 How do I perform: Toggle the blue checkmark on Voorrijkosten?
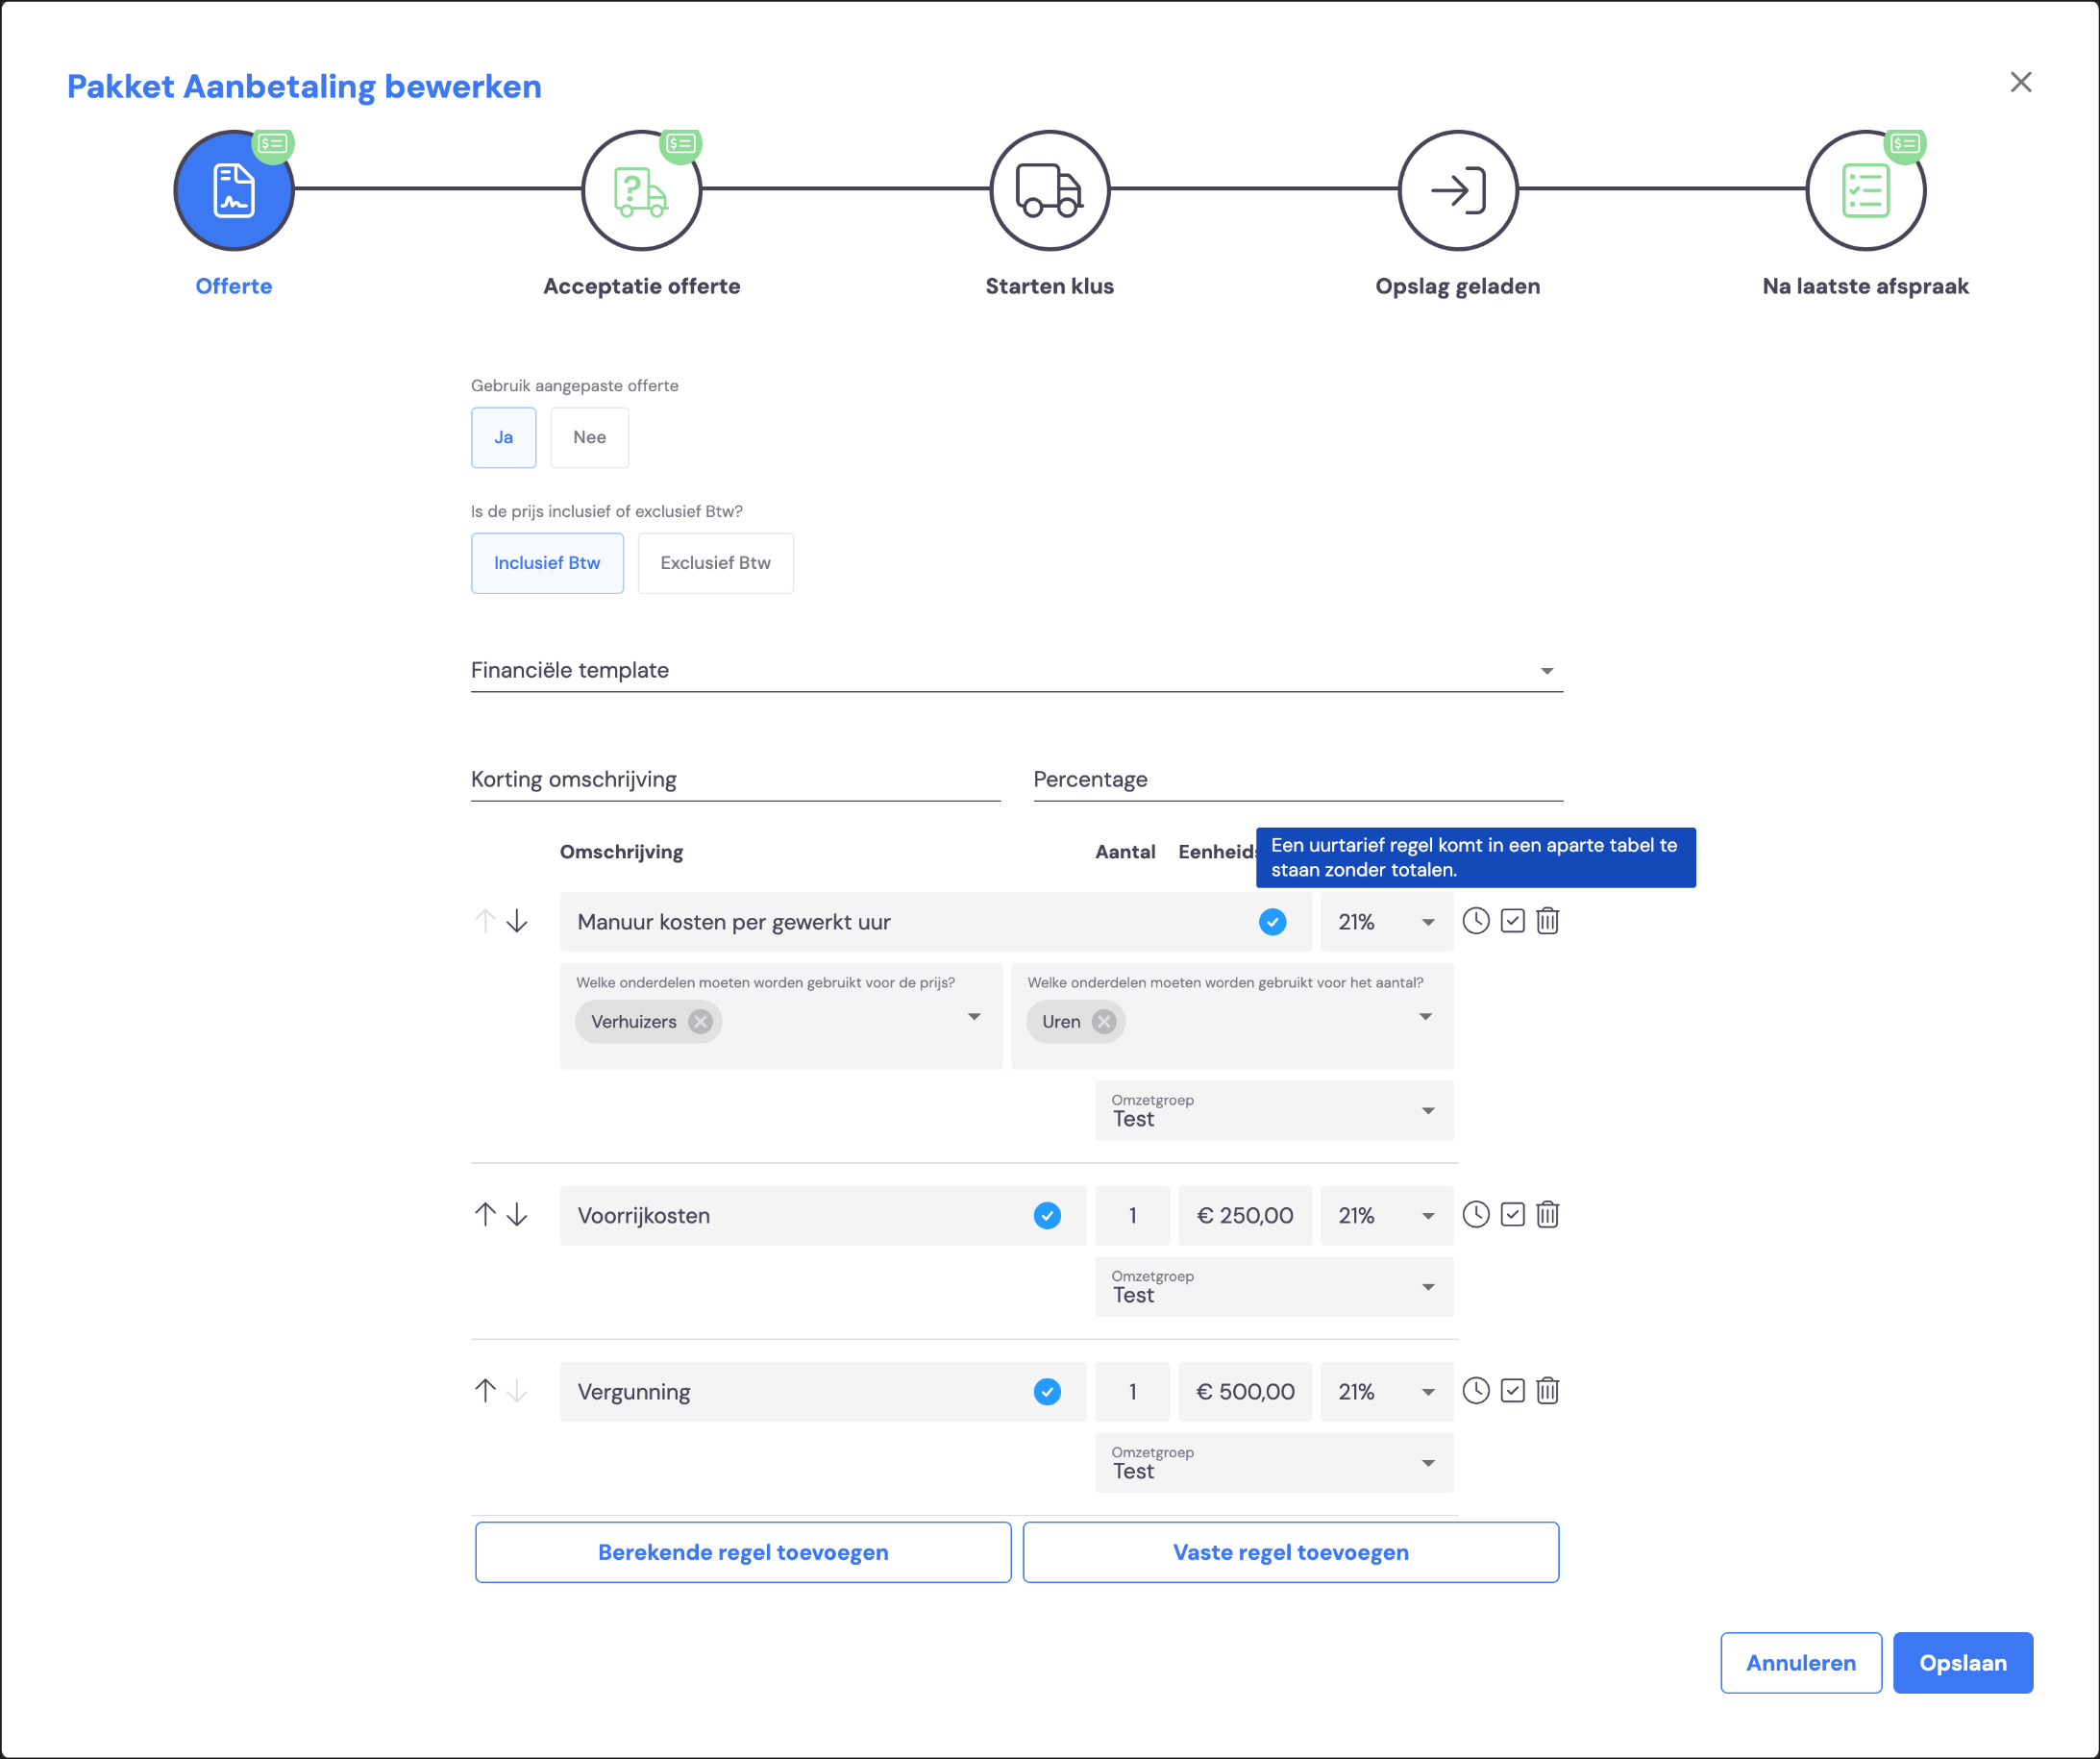click(x=1047, y=1216)
